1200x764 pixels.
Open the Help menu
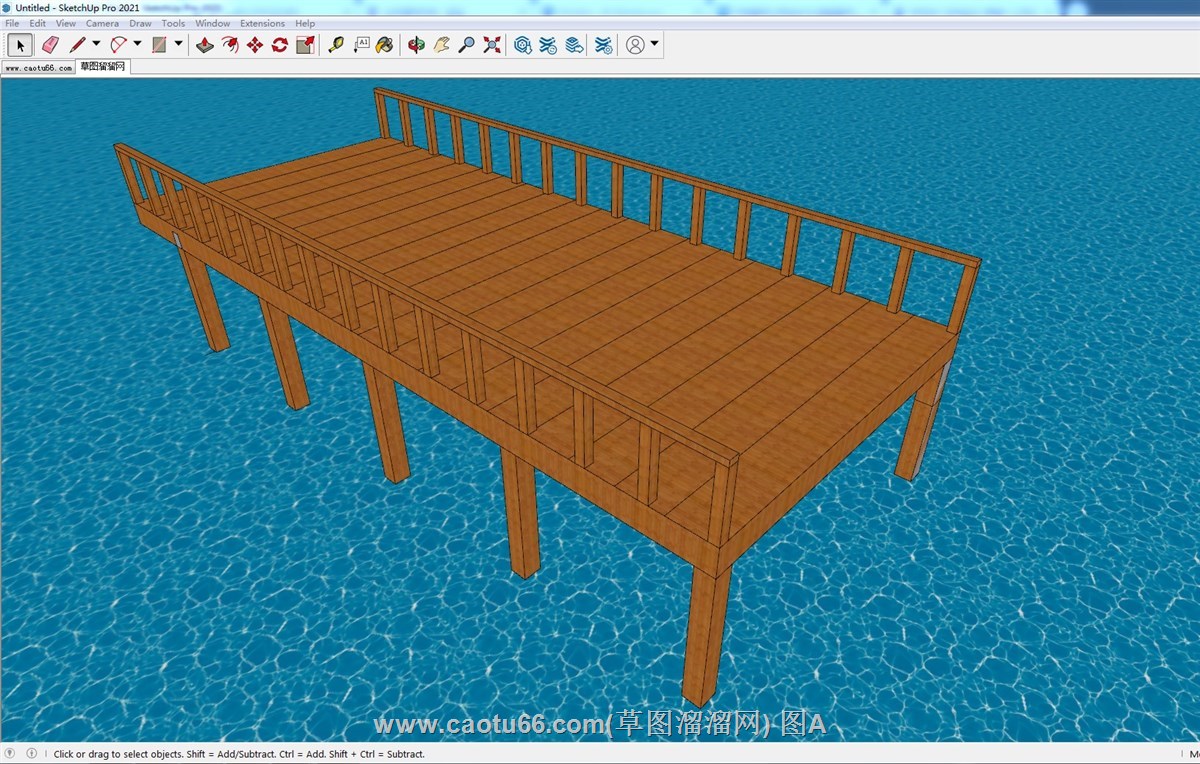tap(305, 23)
